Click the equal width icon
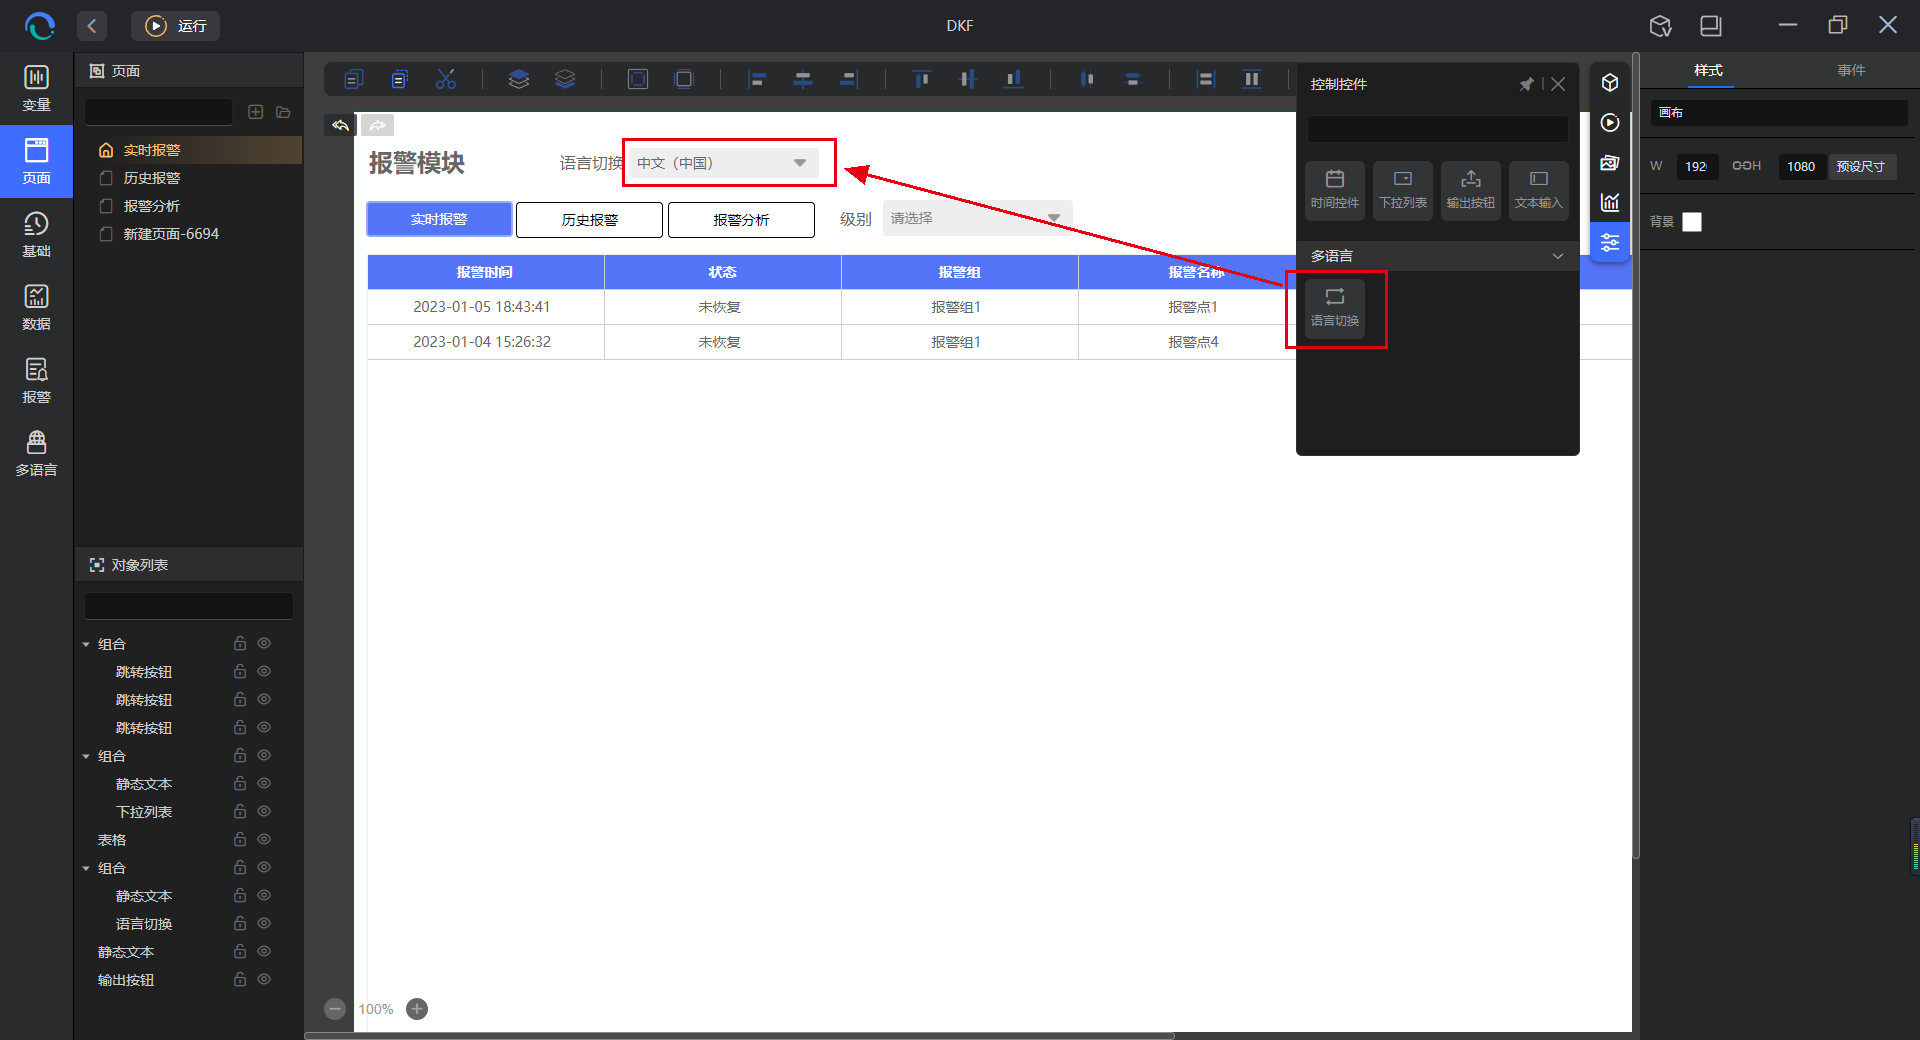This screenshot has height=1040, width=1920. [x=1206, y=79]
